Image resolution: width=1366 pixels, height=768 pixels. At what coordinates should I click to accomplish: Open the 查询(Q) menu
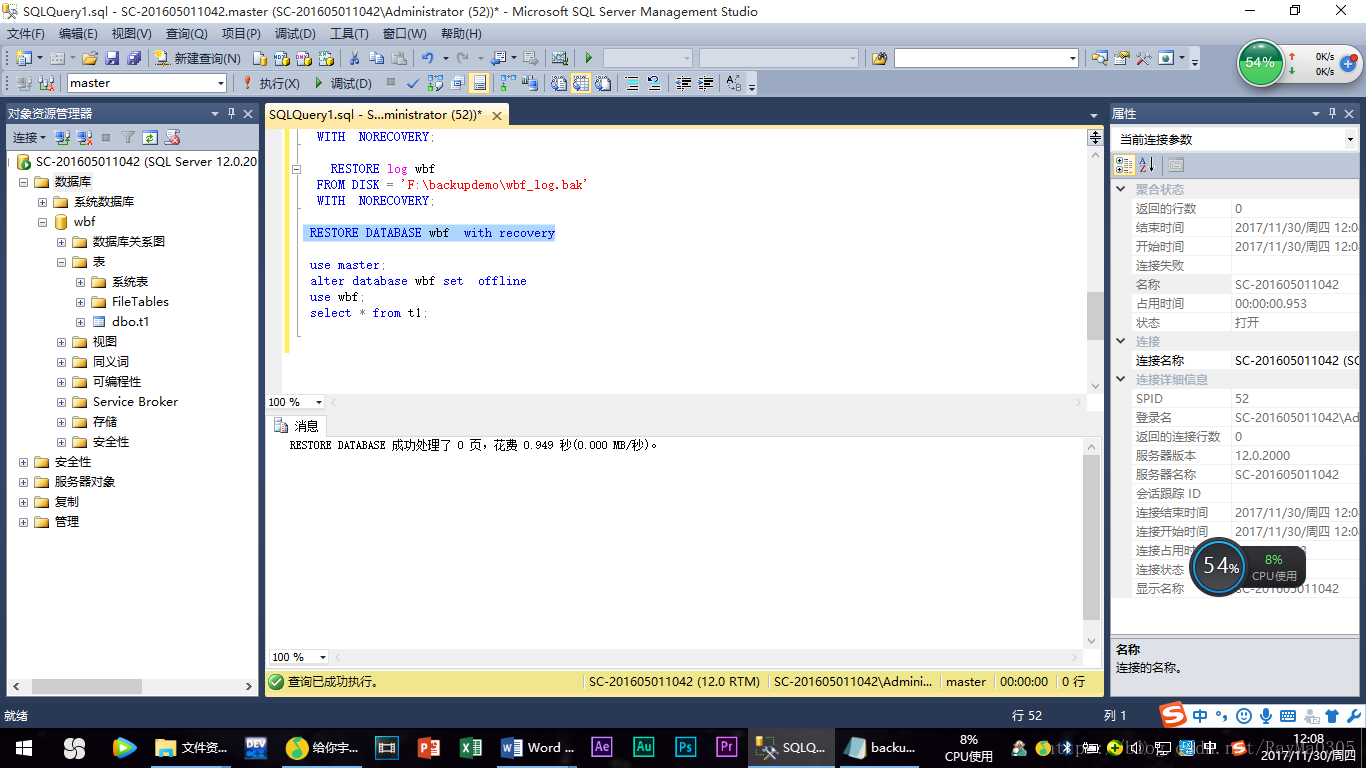pos(187,34)
